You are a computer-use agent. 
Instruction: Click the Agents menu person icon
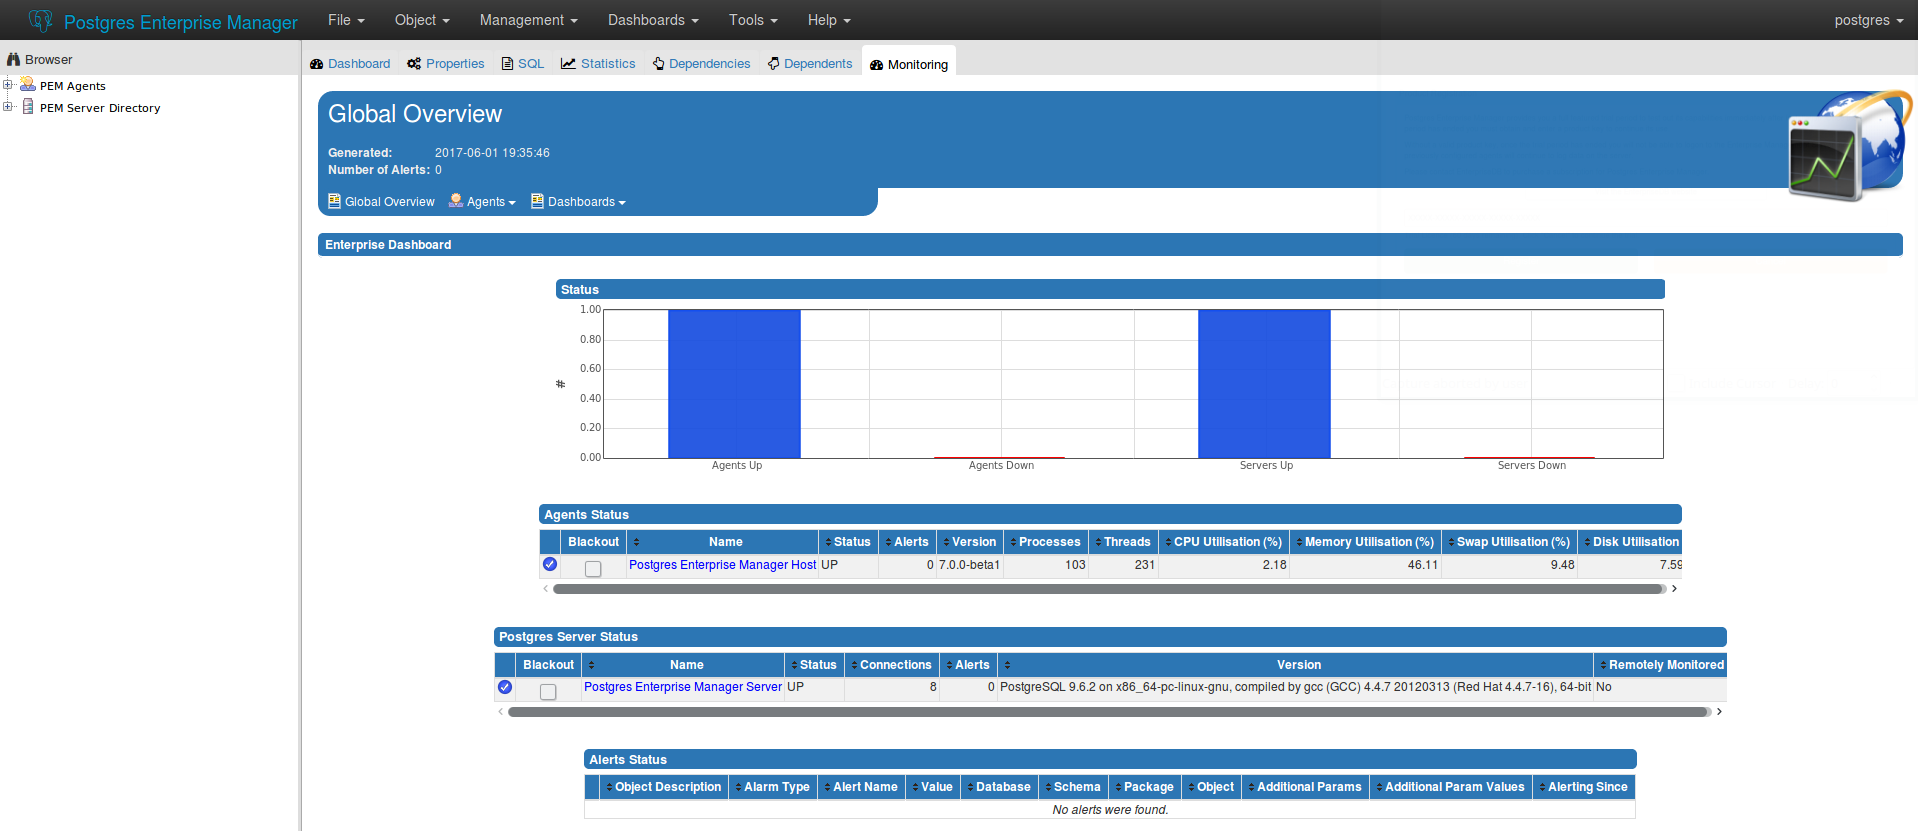click(456, 201)
